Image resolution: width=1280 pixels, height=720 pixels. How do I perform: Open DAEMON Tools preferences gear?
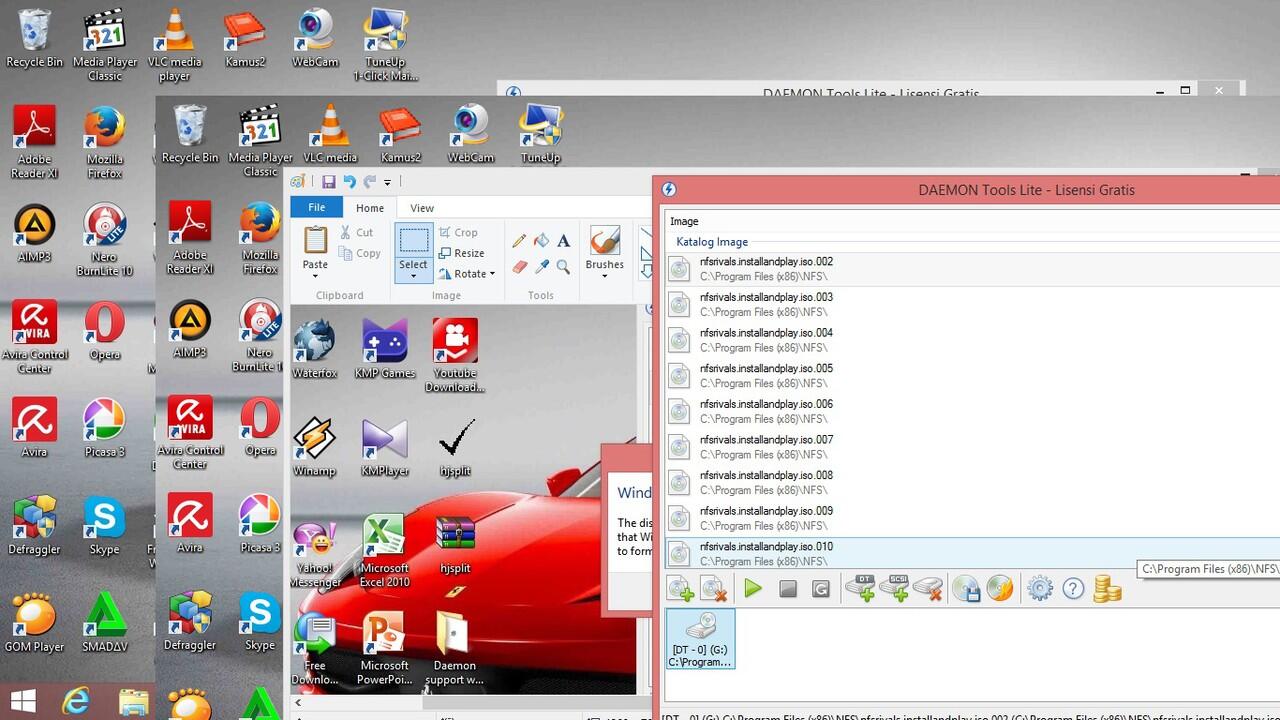(1040, 589)
